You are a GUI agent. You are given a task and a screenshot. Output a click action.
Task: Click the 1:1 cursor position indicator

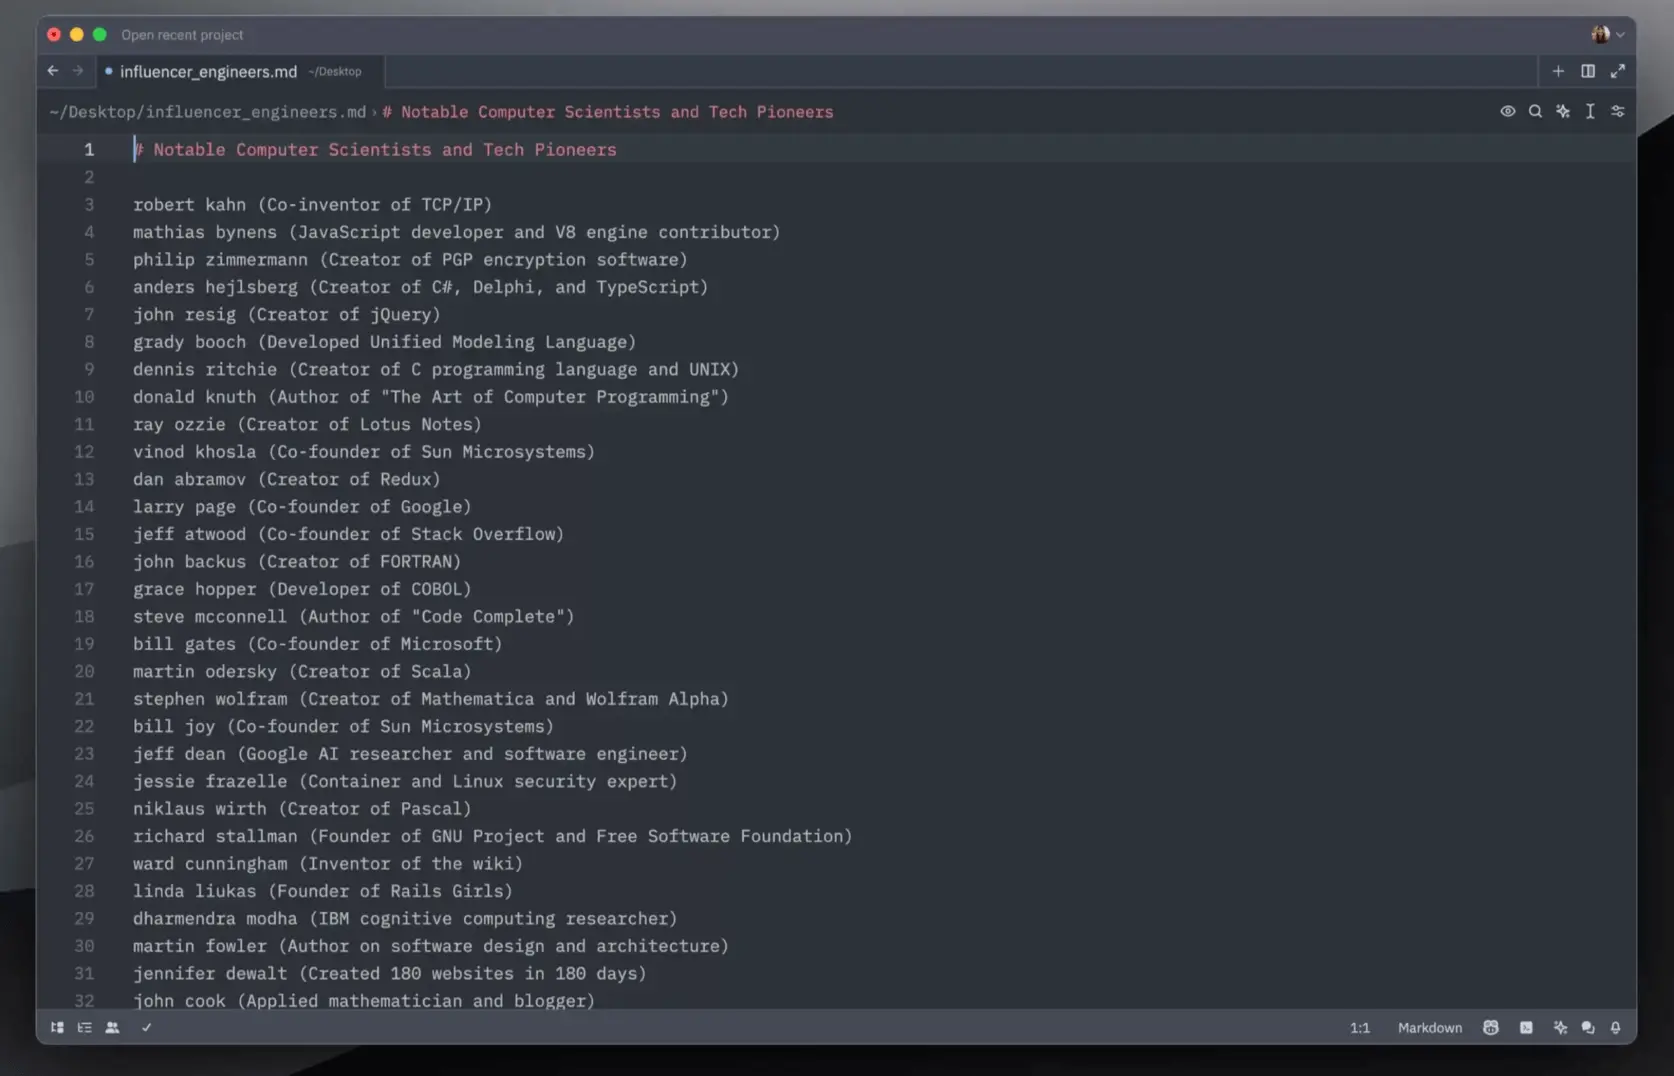pos(1359,1027)
